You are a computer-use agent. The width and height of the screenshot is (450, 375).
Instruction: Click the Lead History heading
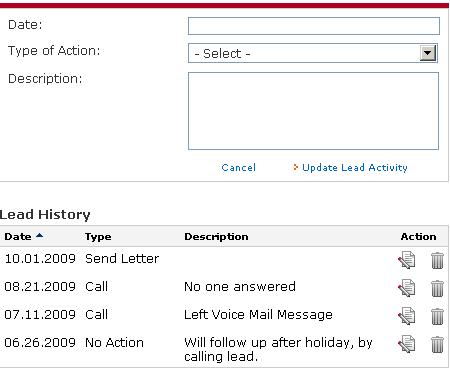(x=45, y=214)
